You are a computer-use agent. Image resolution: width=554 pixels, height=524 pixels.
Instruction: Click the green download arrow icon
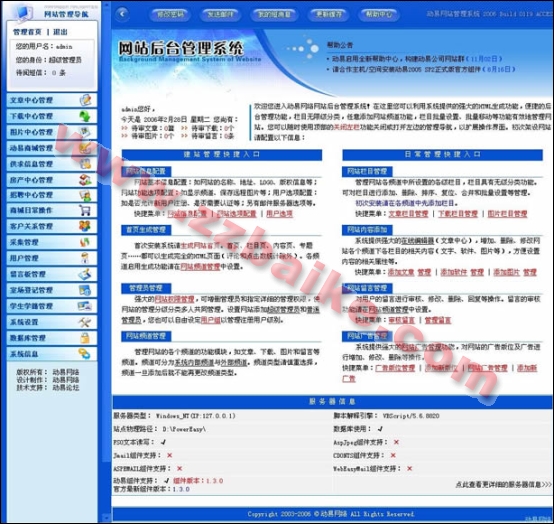tap(85, 116)
